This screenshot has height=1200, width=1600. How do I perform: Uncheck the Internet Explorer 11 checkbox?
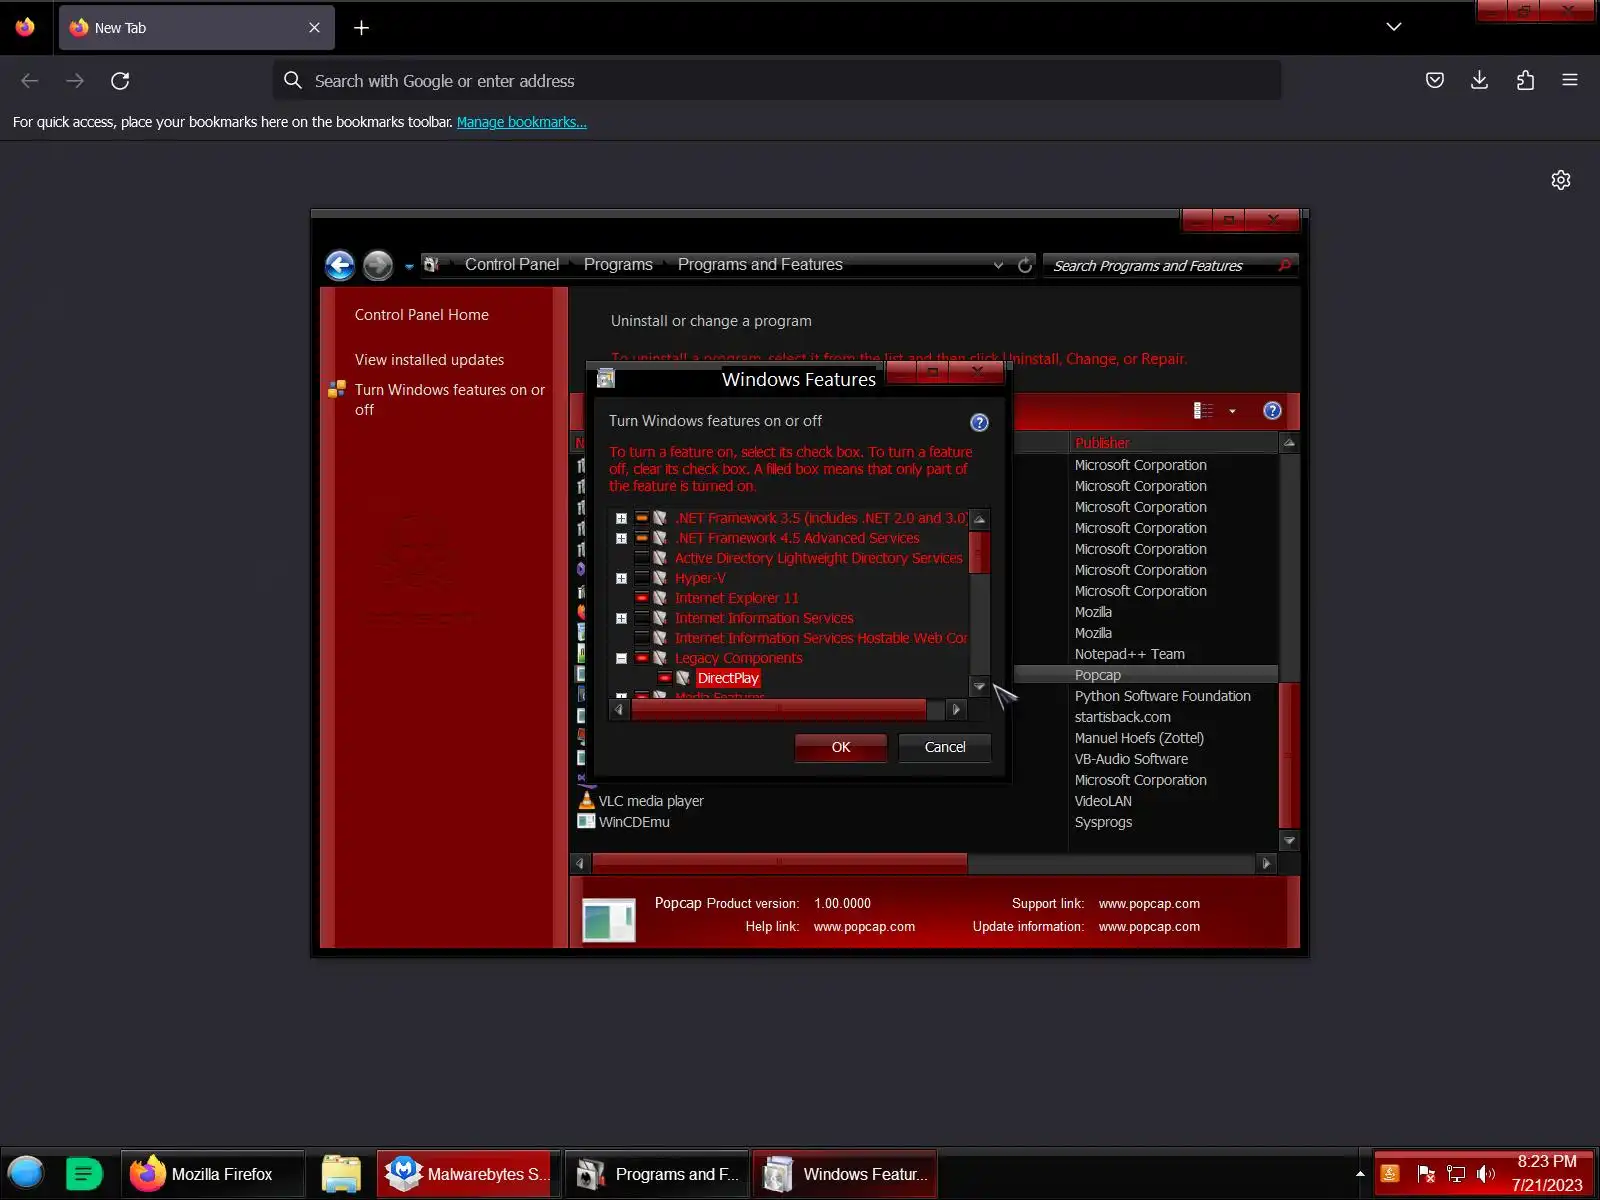(642, 598)
